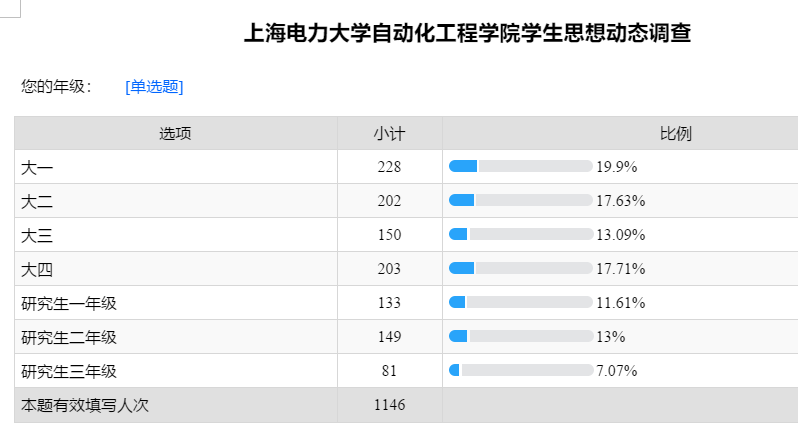This screenshot has width=798, height=445.
Task: Click the 大一 progress bar showing 19.9%
Action: click(x=521, y=166)
